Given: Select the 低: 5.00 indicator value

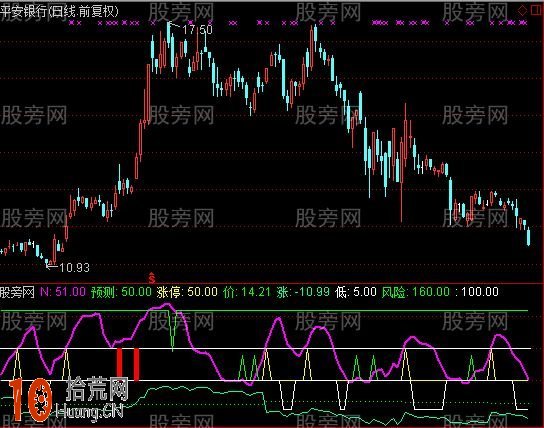Looking at the screenshot, I should tap(356, 292).
